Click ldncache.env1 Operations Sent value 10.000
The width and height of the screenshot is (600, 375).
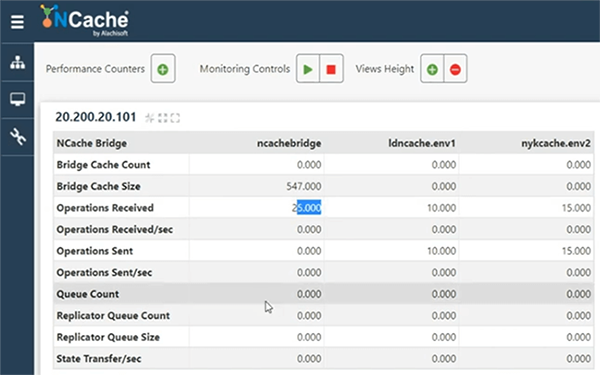pyautogui.click(x=441, y=251)
